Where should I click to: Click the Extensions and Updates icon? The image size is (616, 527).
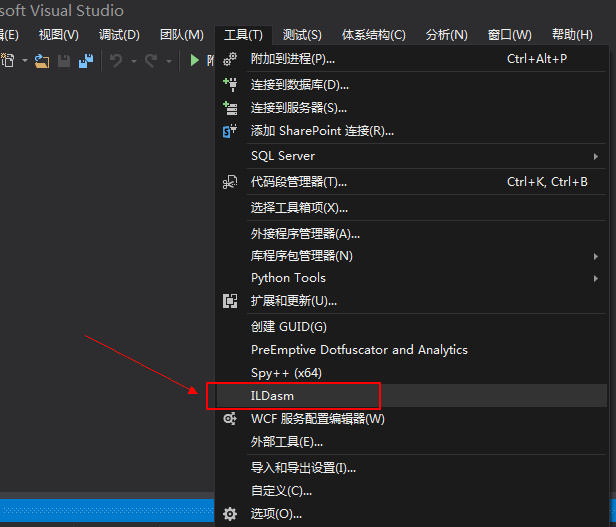[230, 301]
